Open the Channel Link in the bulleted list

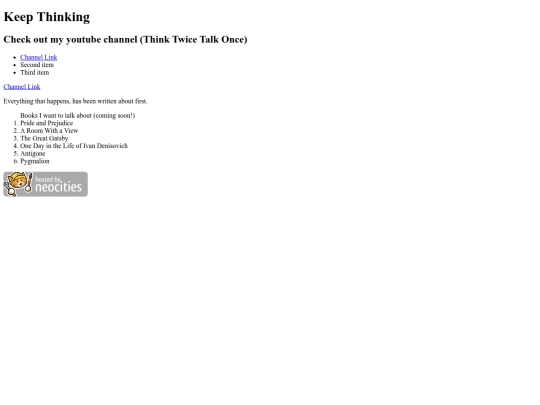coord(39,57)
